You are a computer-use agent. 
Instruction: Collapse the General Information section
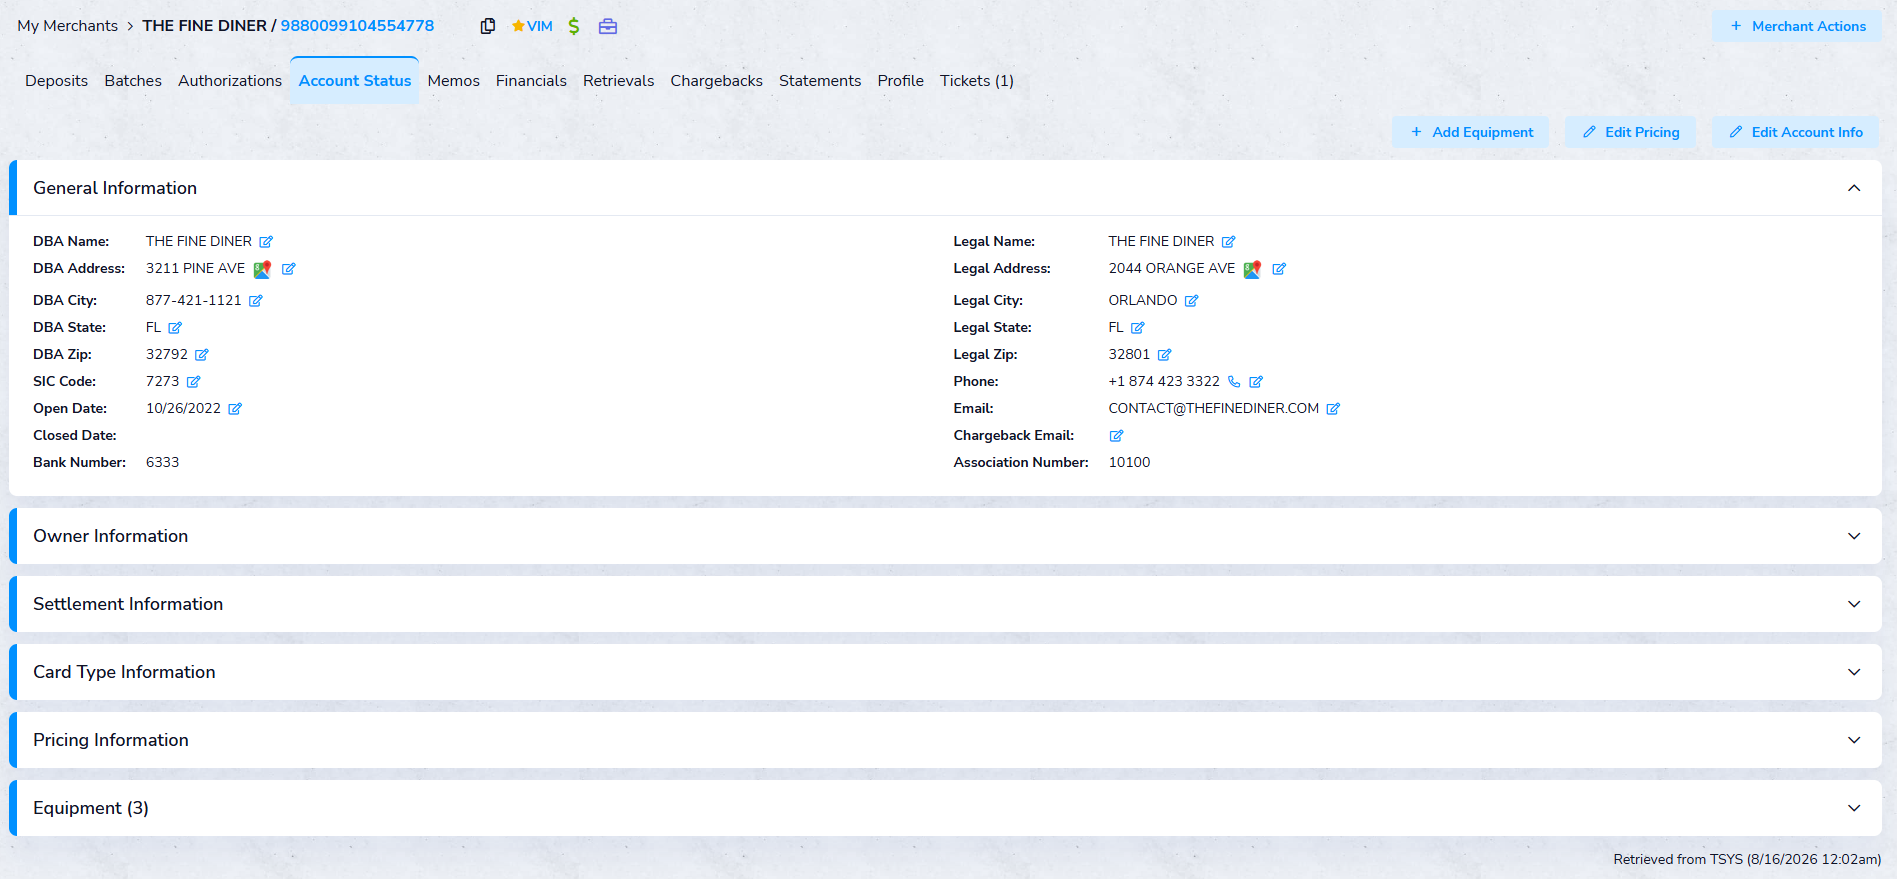click(x=1854, y=188)
